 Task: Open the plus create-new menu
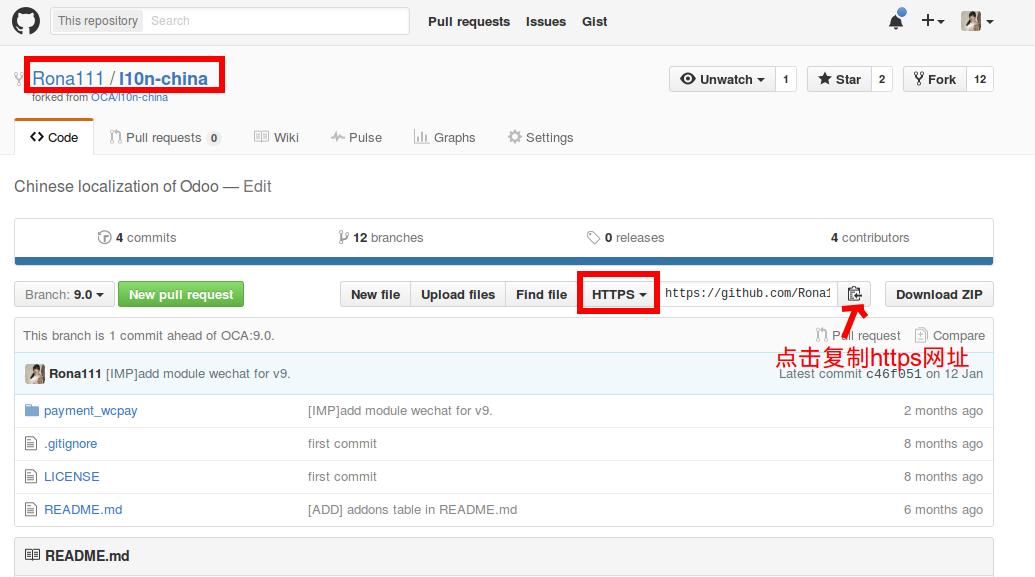point(932,21)
